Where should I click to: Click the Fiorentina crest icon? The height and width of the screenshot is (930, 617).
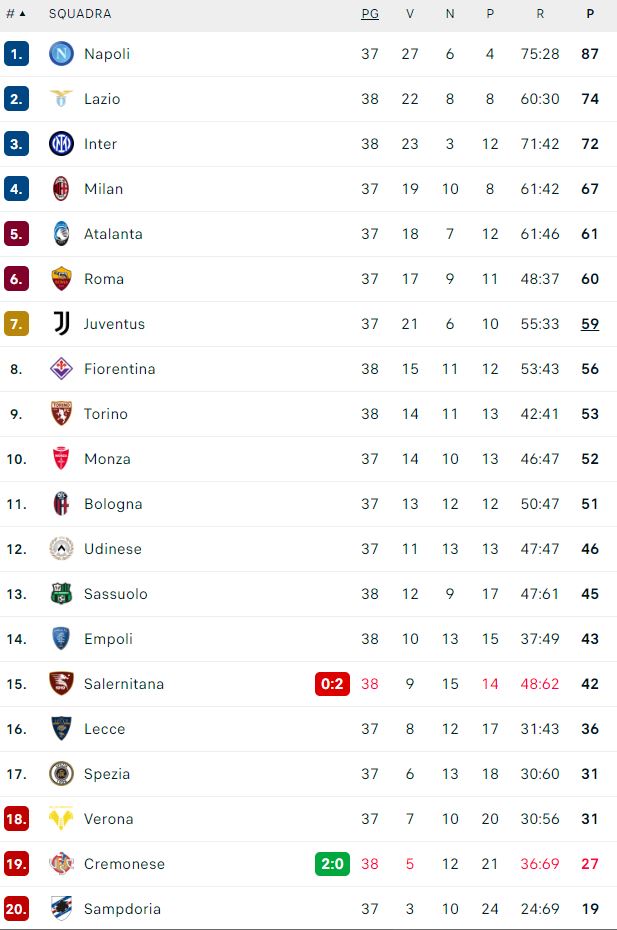62,369
